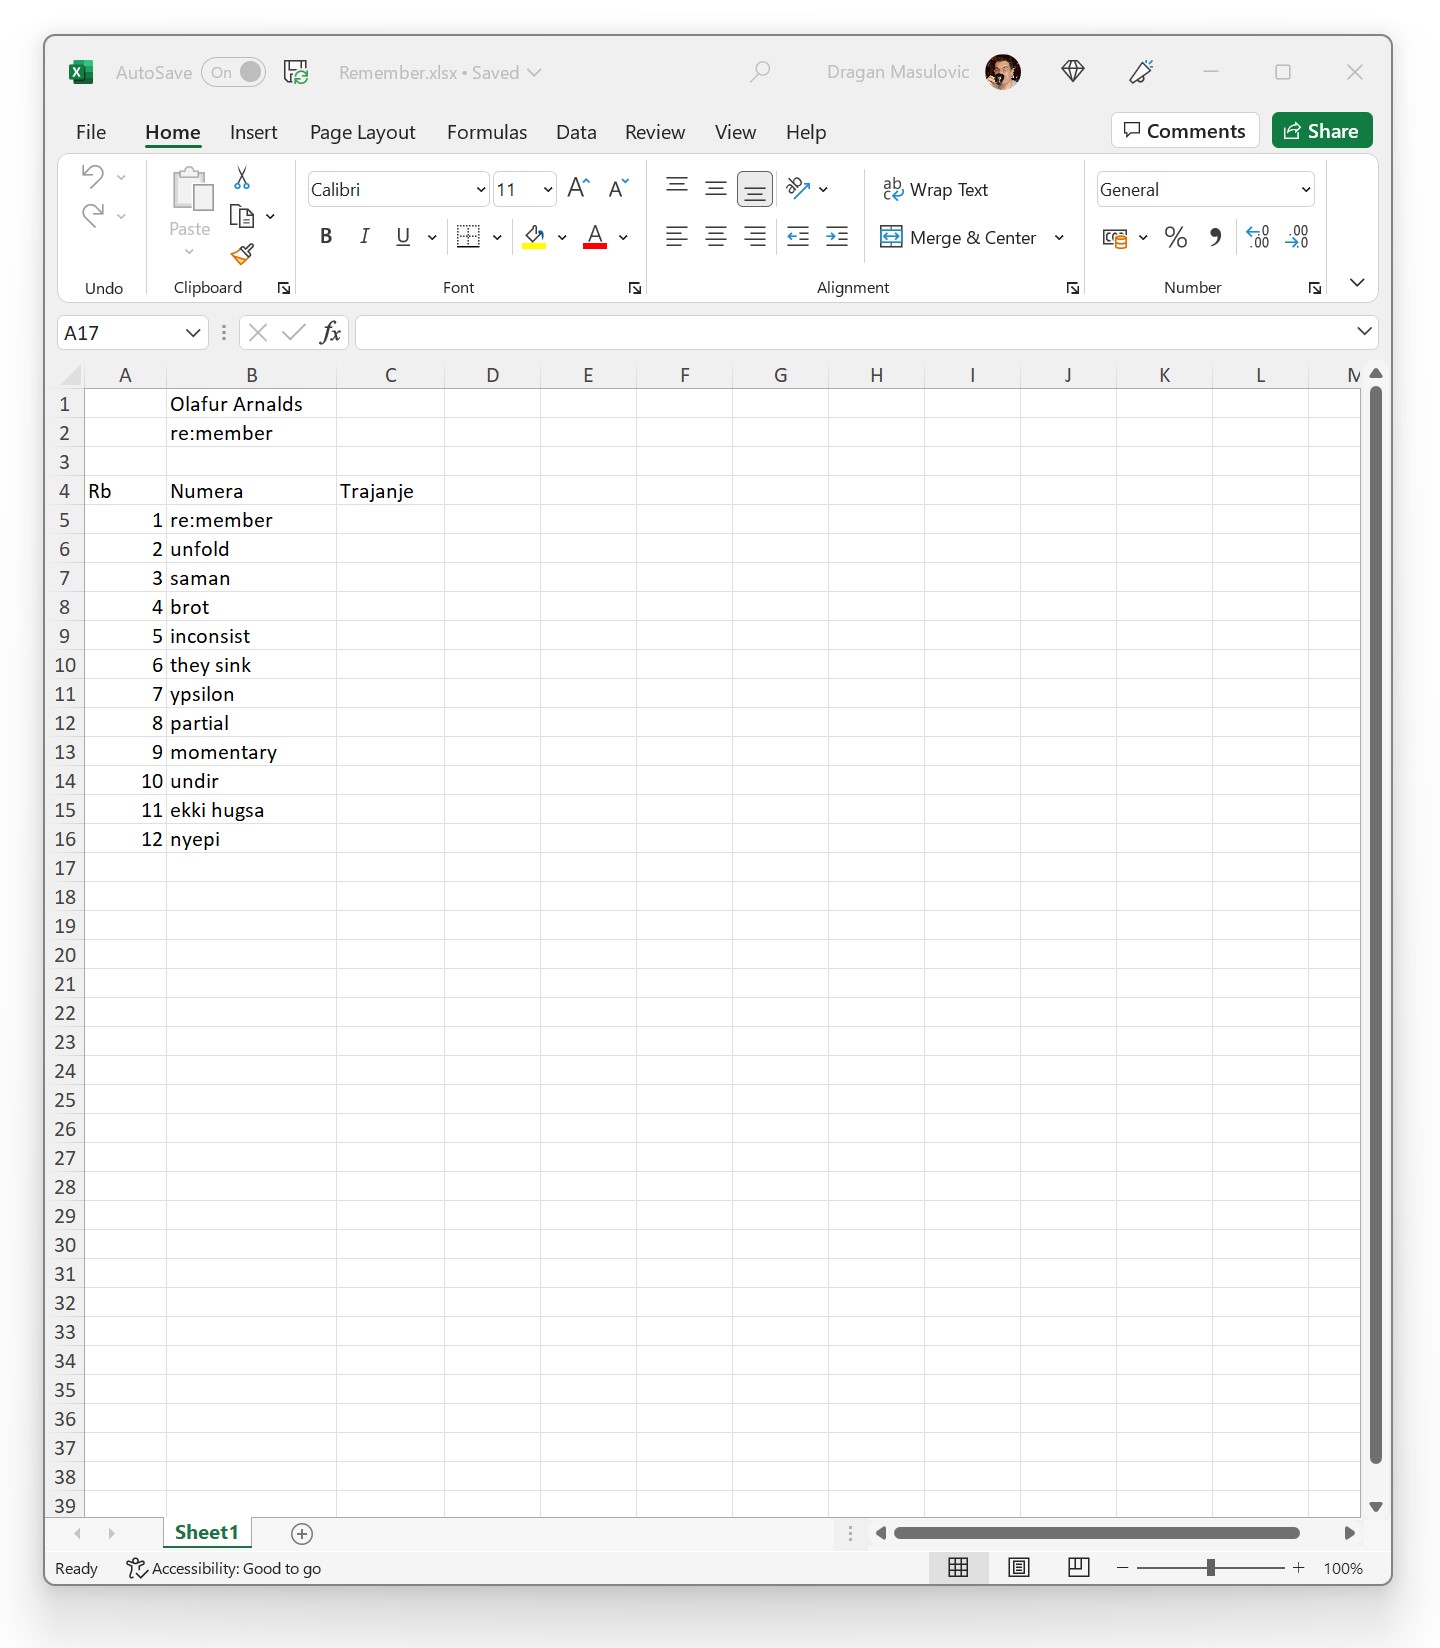
Task: Add a new sheet with plus icon
Action: (302, 1533)
